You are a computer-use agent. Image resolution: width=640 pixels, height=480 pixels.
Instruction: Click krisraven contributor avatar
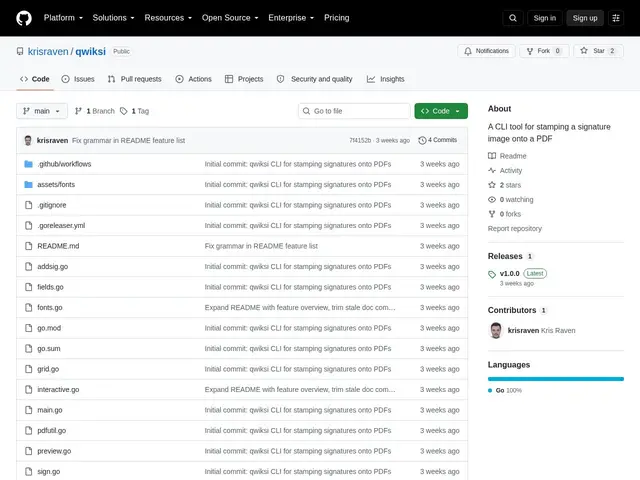[496, 331]
